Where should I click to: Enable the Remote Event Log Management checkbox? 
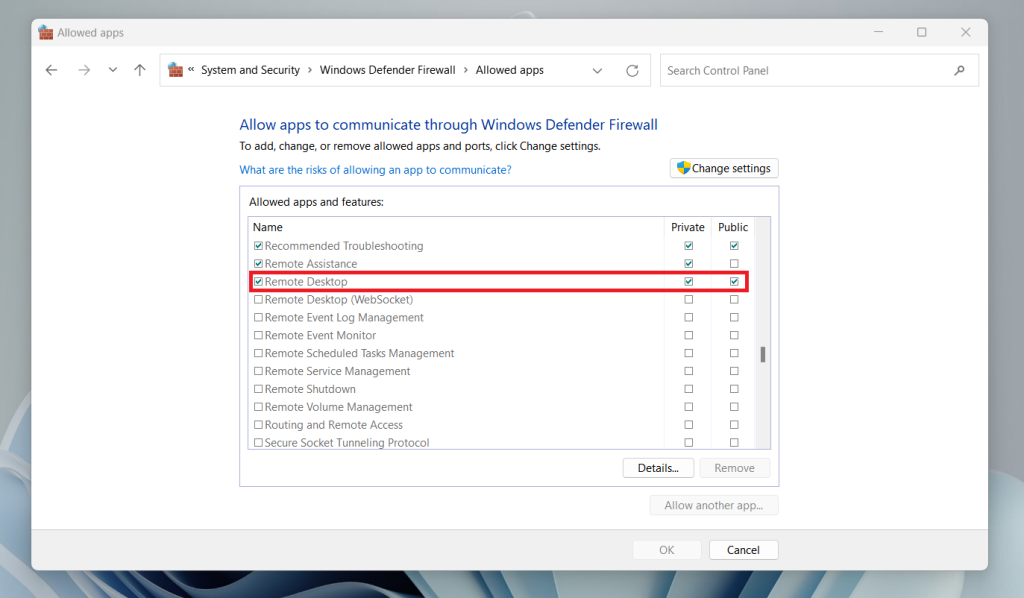coord(258,317)
